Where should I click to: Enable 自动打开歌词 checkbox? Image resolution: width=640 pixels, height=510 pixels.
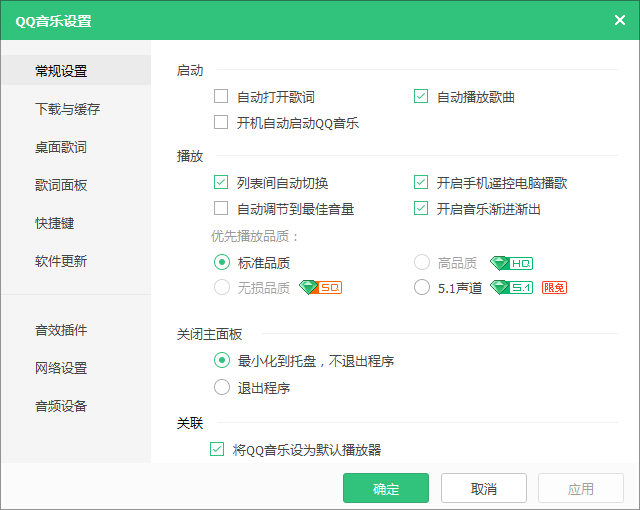pos(221,97)
